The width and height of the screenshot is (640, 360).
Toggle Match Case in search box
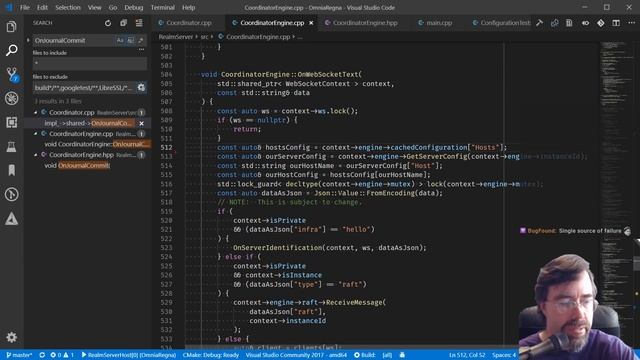coord(120,40)
